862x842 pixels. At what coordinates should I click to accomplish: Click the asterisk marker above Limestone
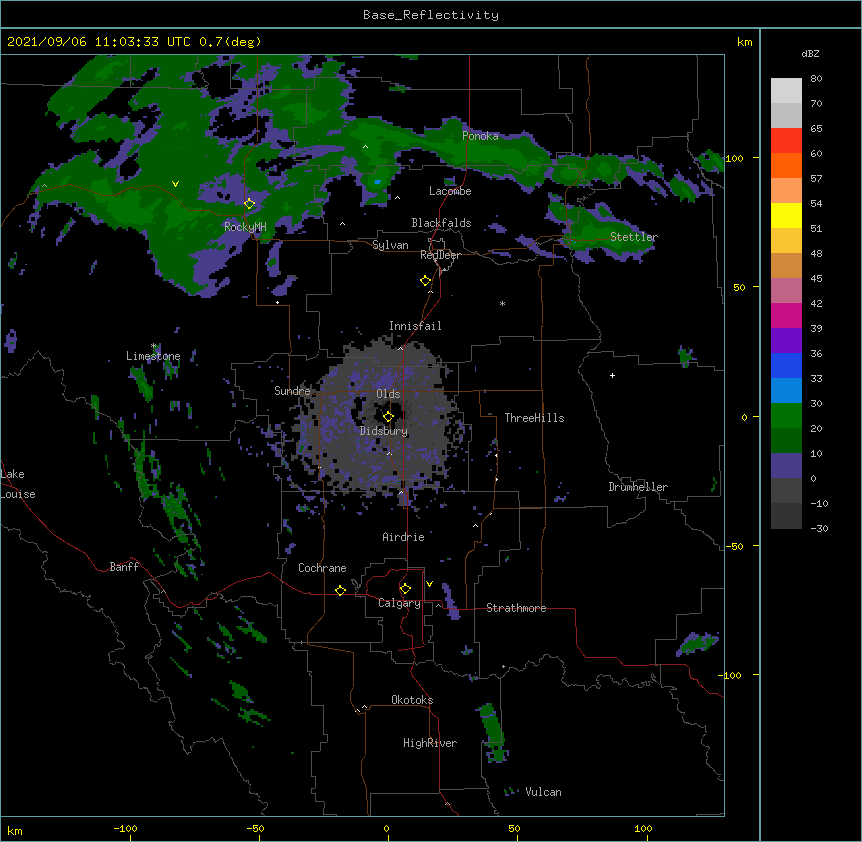pos(154,346)
